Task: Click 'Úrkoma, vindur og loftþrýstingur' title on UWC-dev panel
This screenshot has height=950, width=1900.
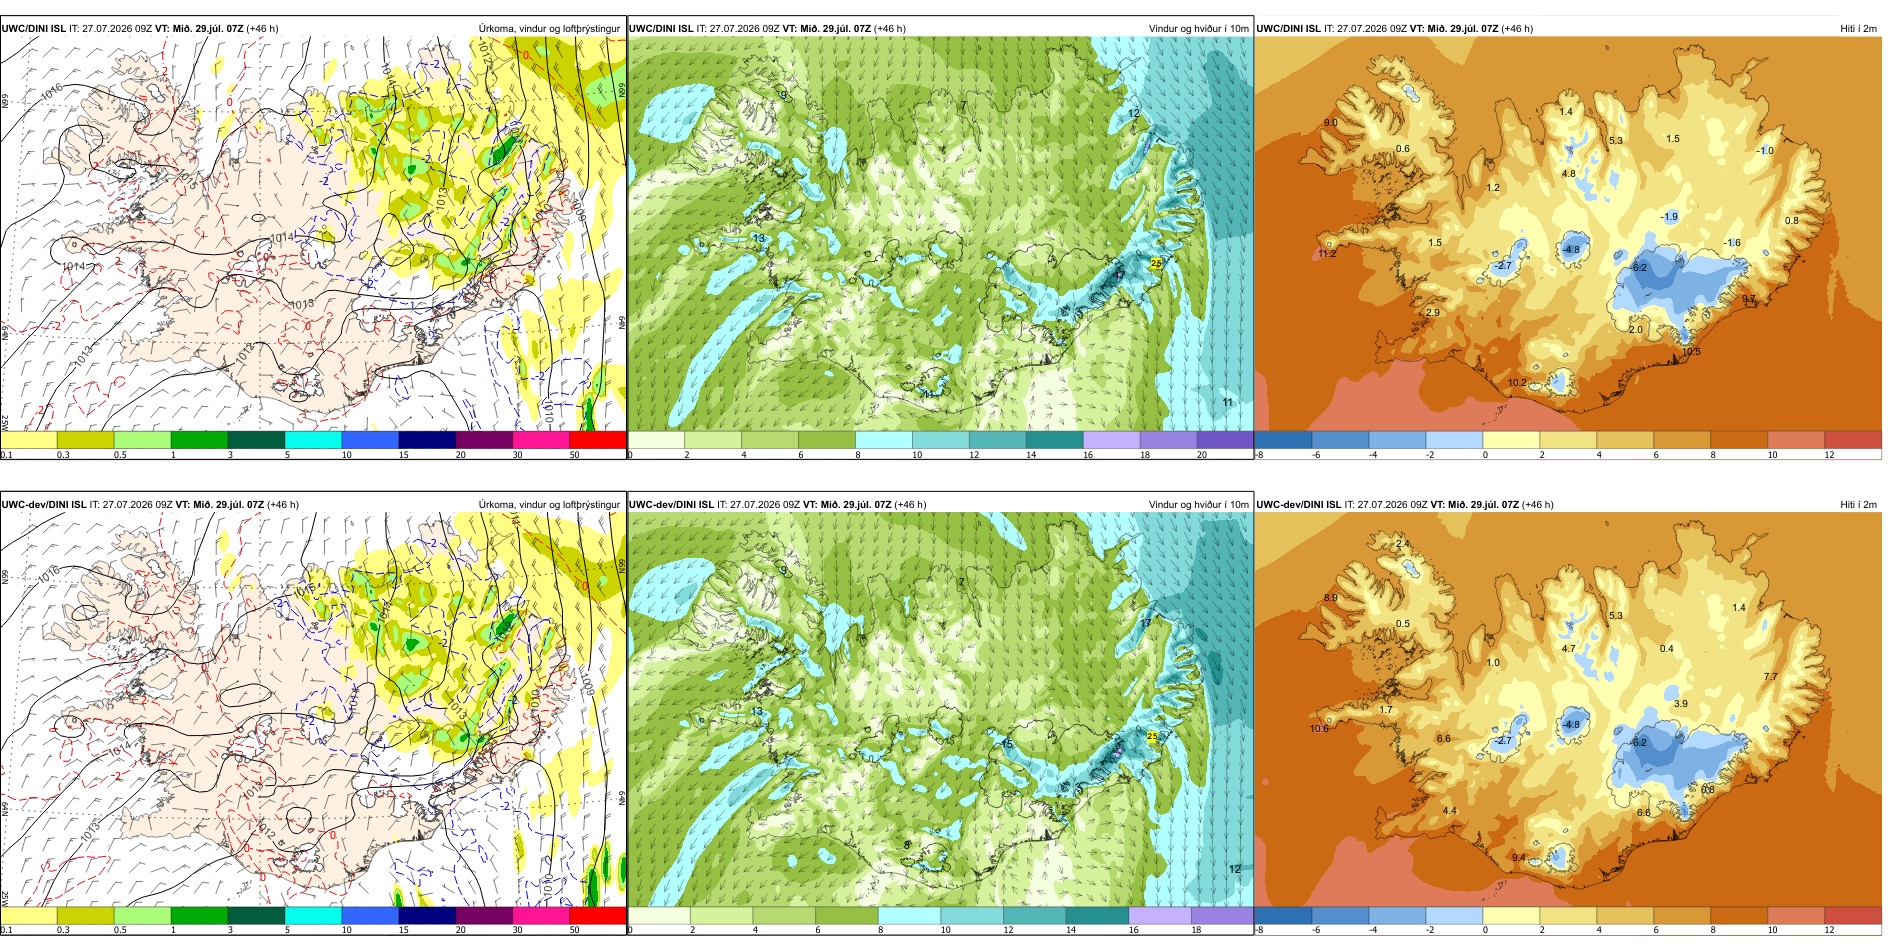Action: click(x=549, y=505)
